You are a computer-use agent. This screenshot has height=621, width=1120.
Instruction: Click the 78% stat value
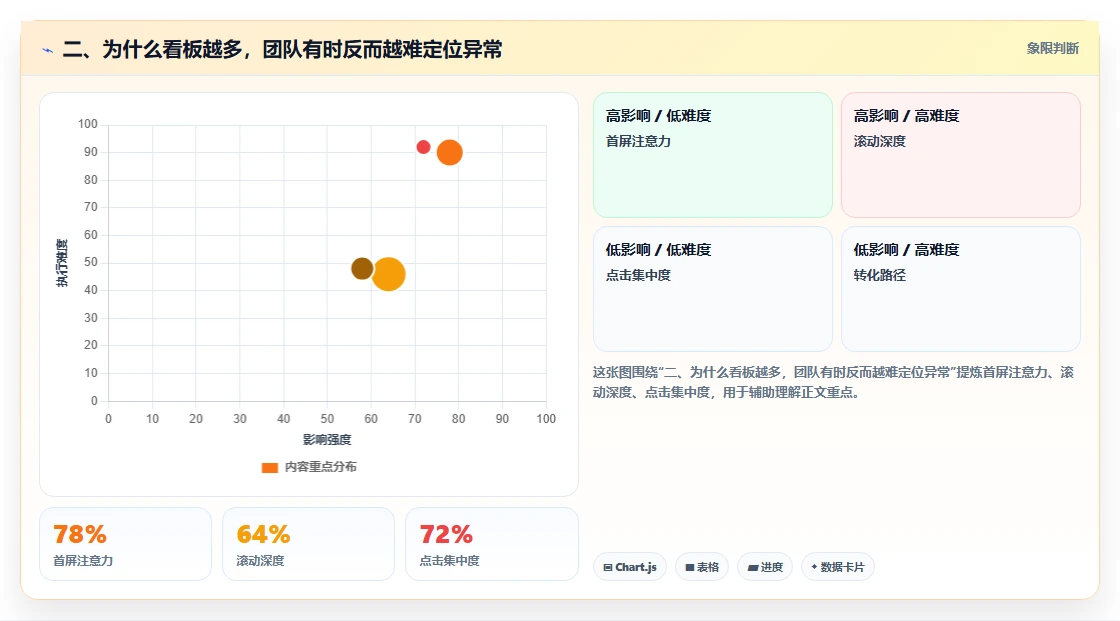(80, 535)
